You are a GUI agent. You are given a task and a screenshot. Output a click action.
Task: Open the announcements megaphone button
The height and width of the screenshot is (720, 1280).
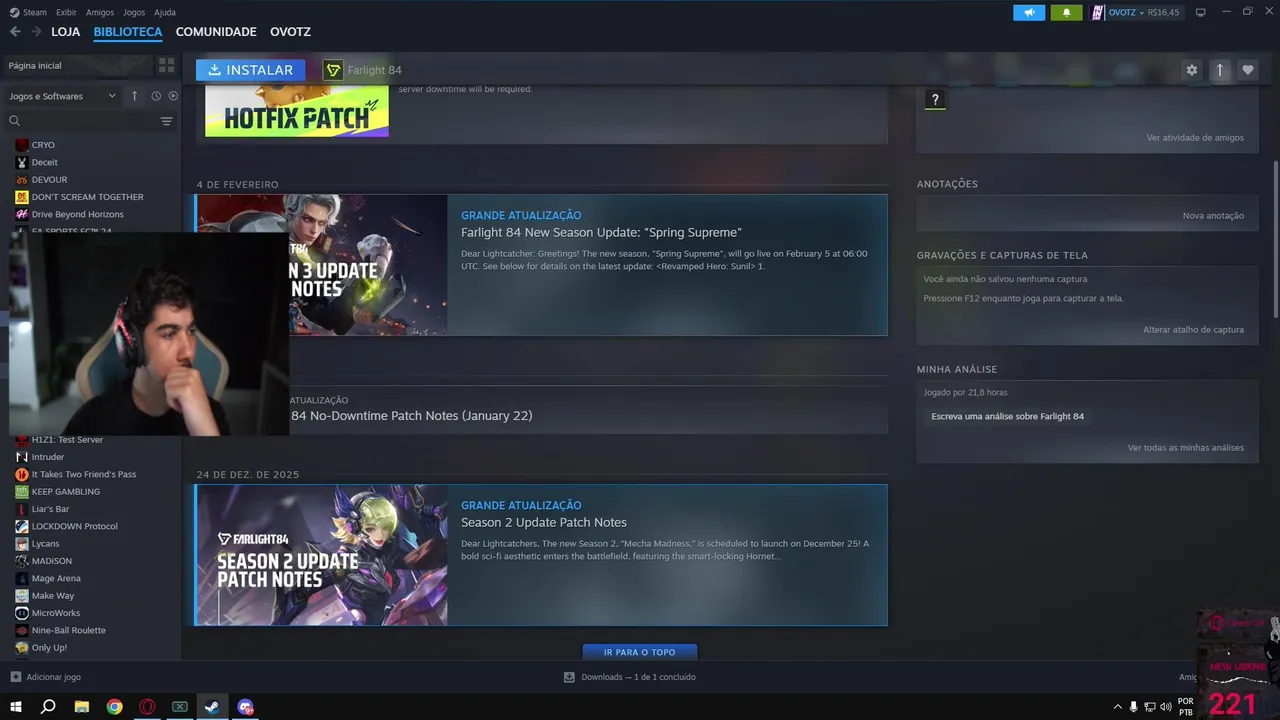point(1029,13)
